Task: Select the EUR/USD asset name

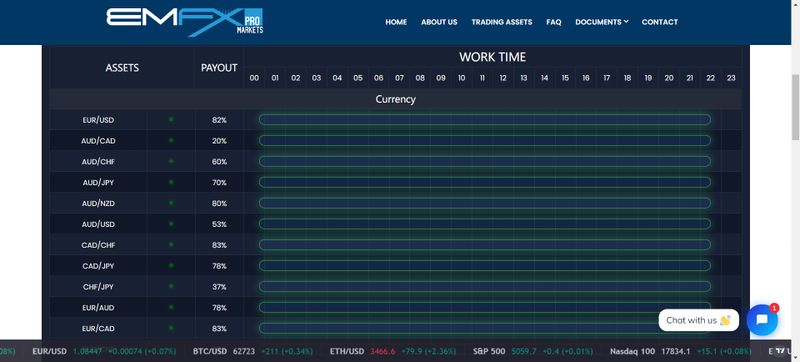Action: pos(98,120)
